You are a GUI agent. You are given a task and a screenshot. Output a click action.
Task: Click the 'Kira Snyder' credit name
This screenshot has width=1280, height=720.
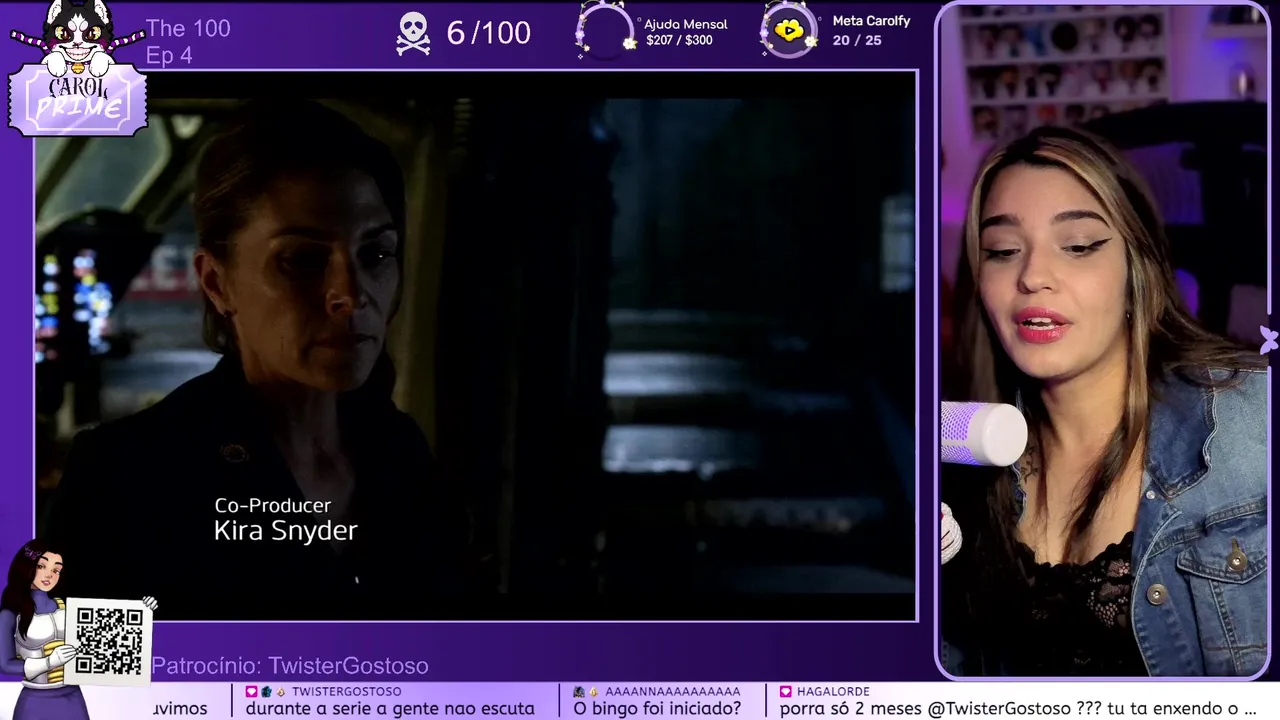(x=285, y=531)
